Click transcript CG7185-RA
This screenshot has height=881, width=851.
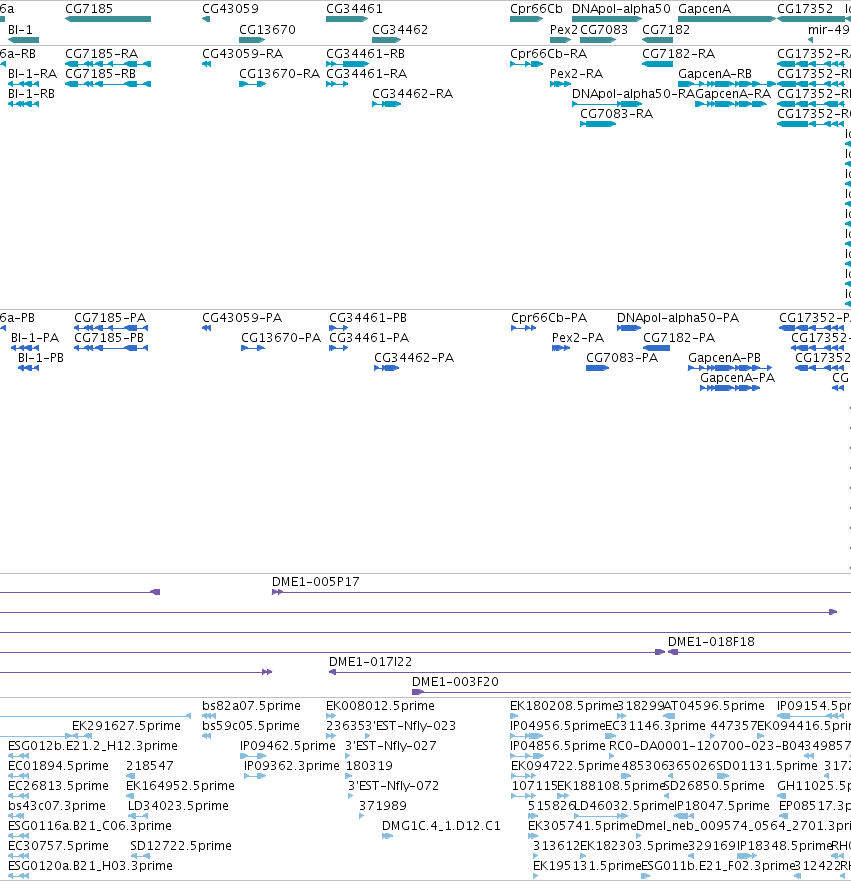(102, 54)
